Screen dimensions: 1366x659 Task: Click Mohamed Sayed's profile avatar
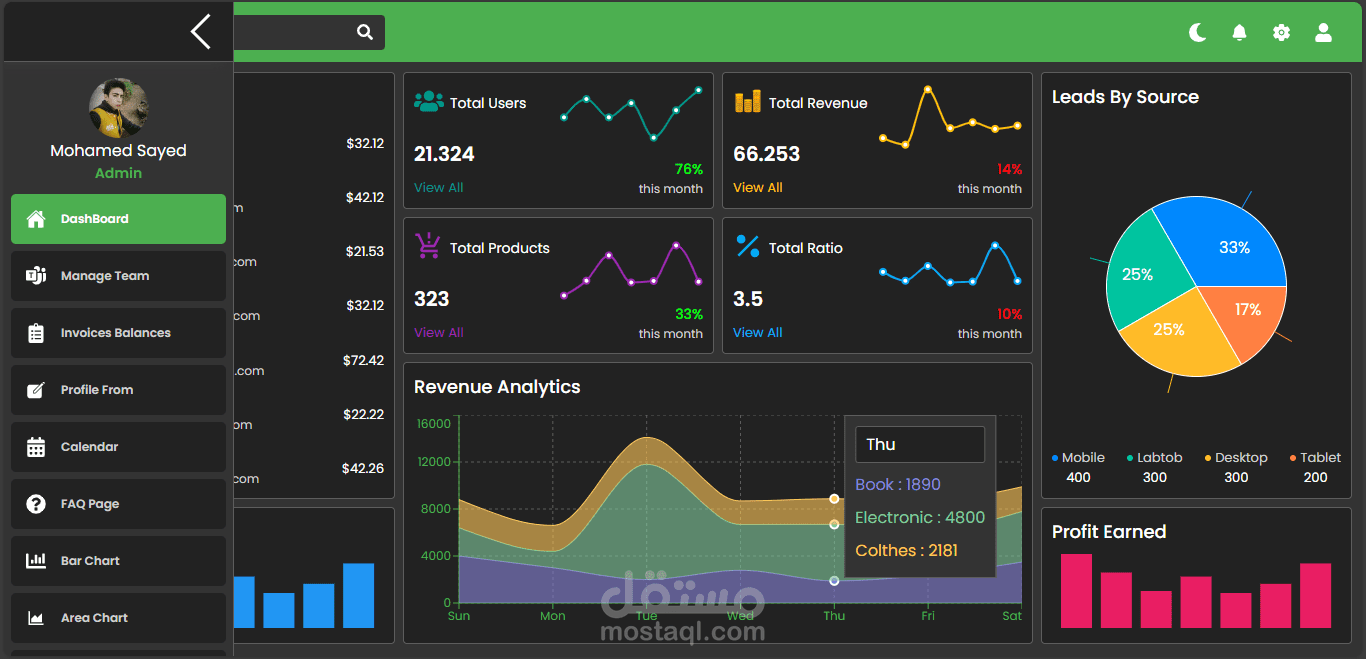pyautogui.click(x=119, y=109)
